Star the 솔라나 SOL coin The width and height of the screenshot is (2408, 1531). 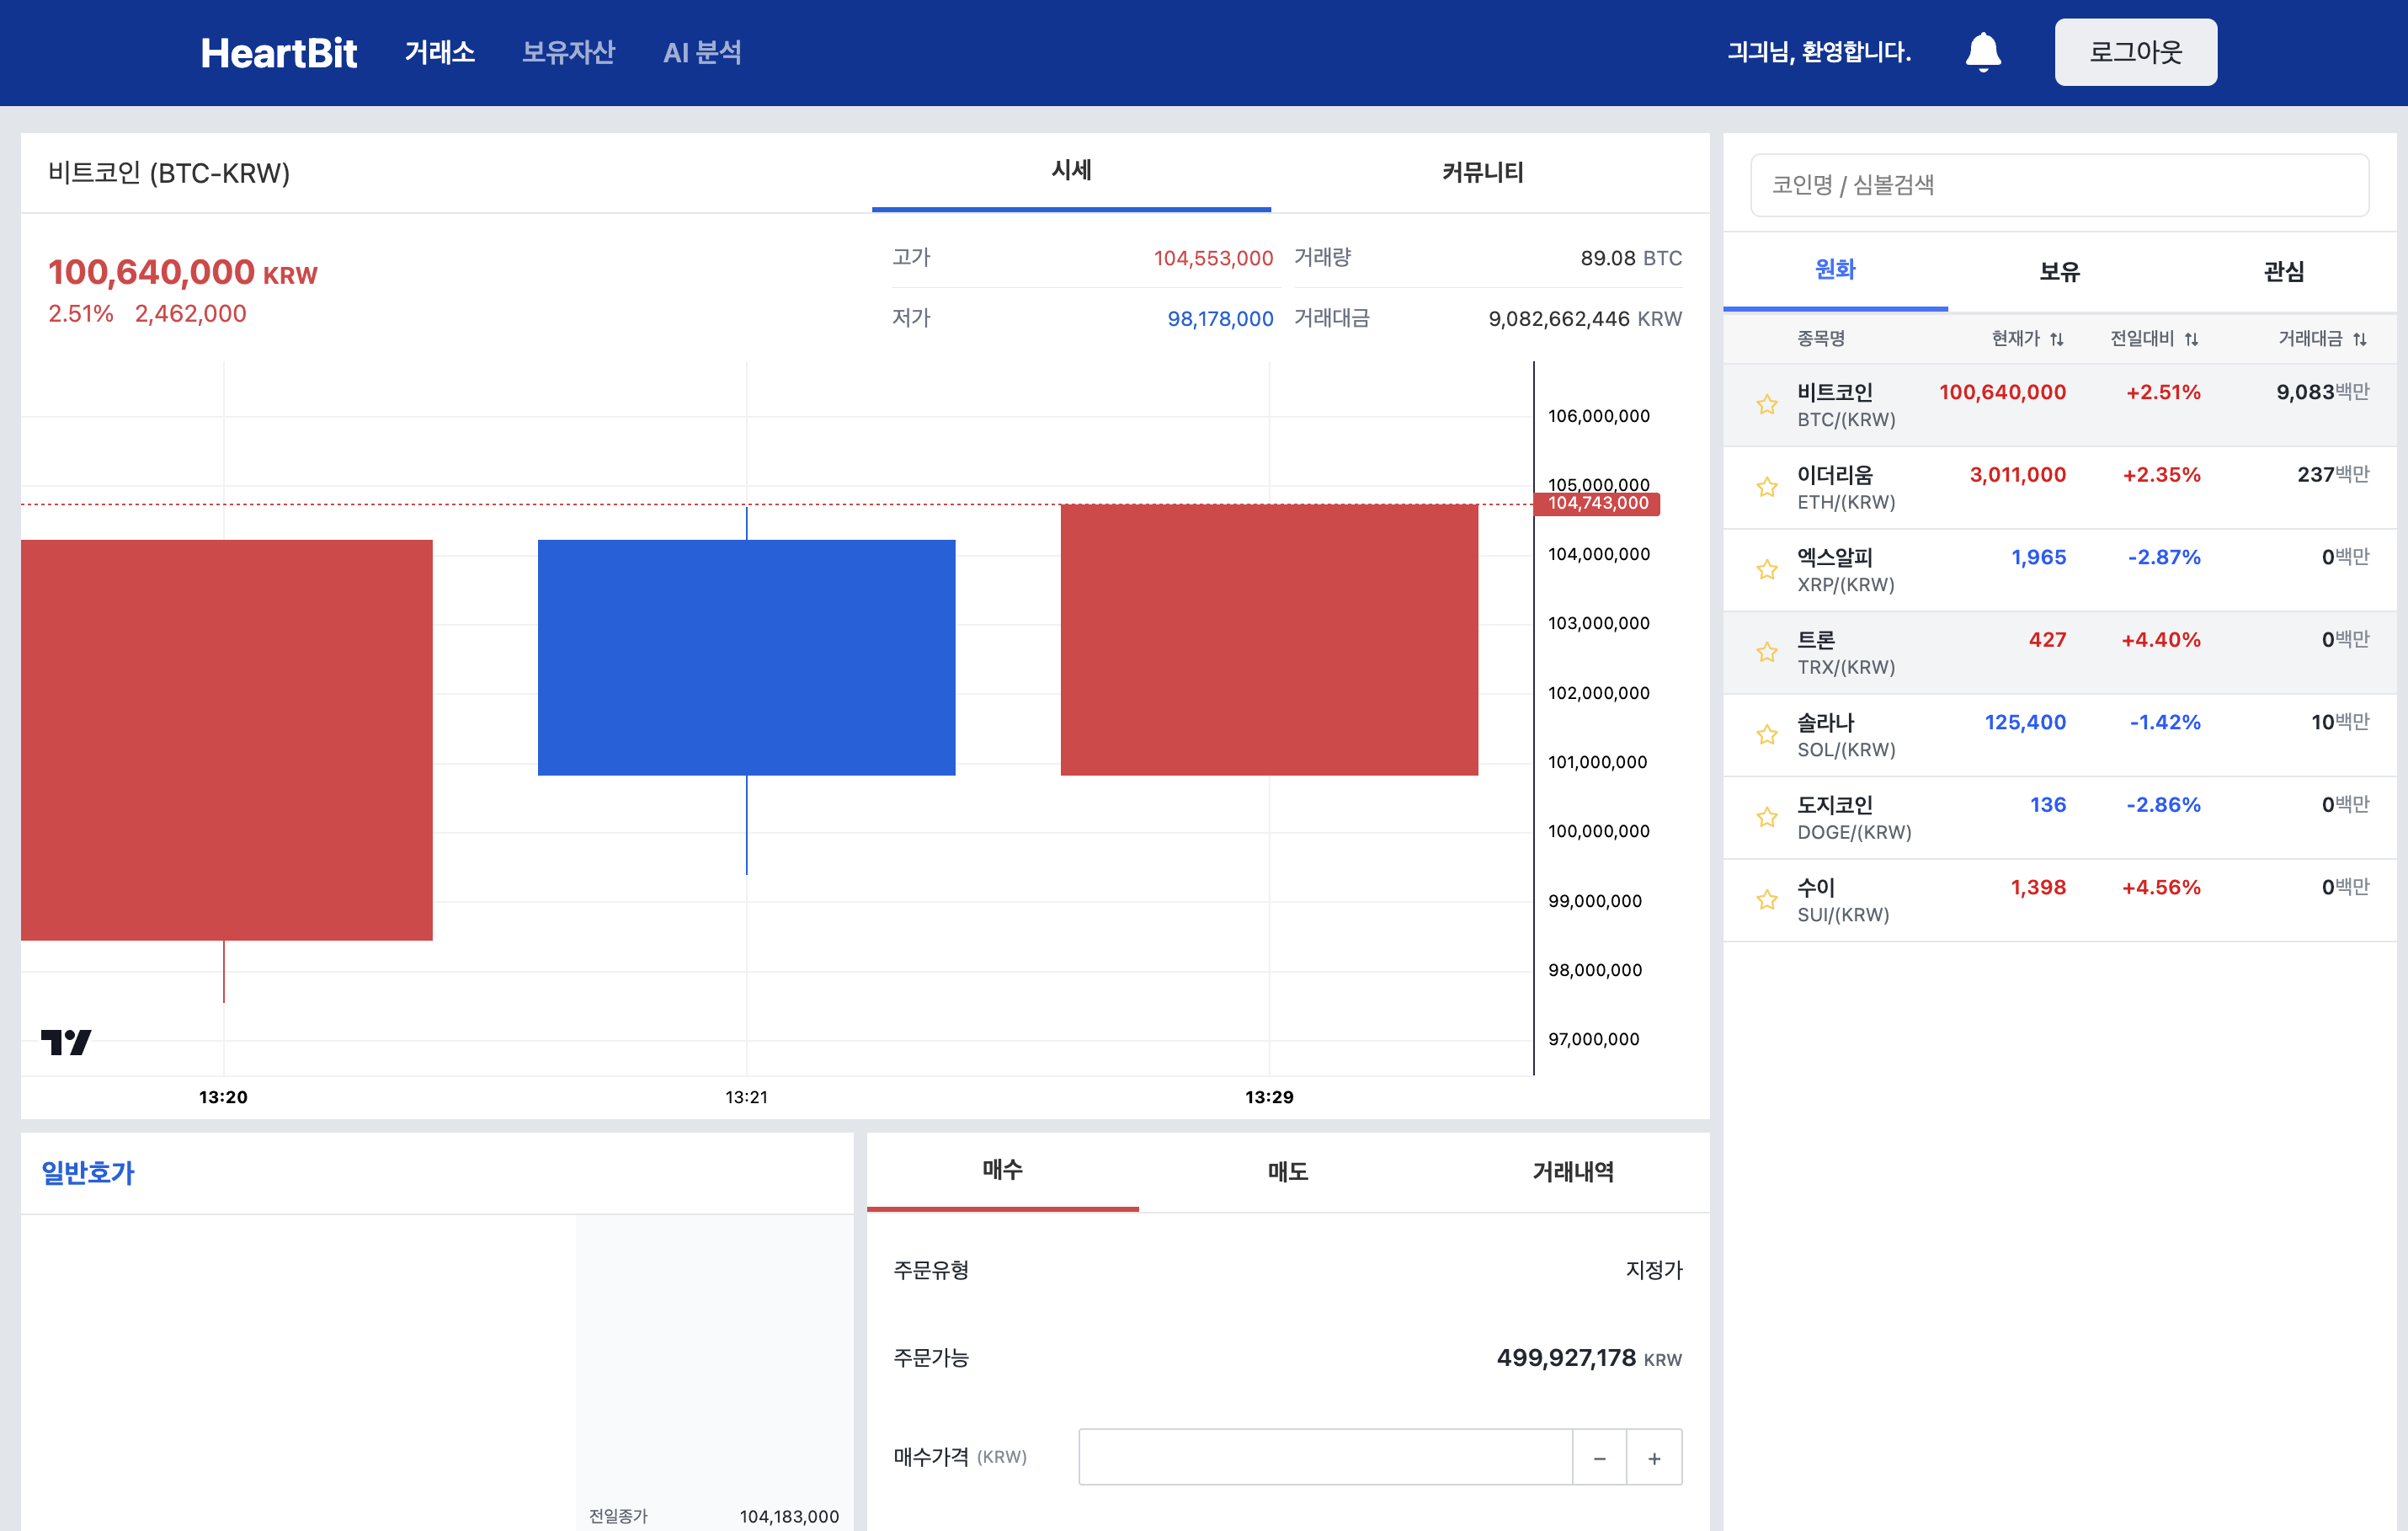(x=1766, y=735)
